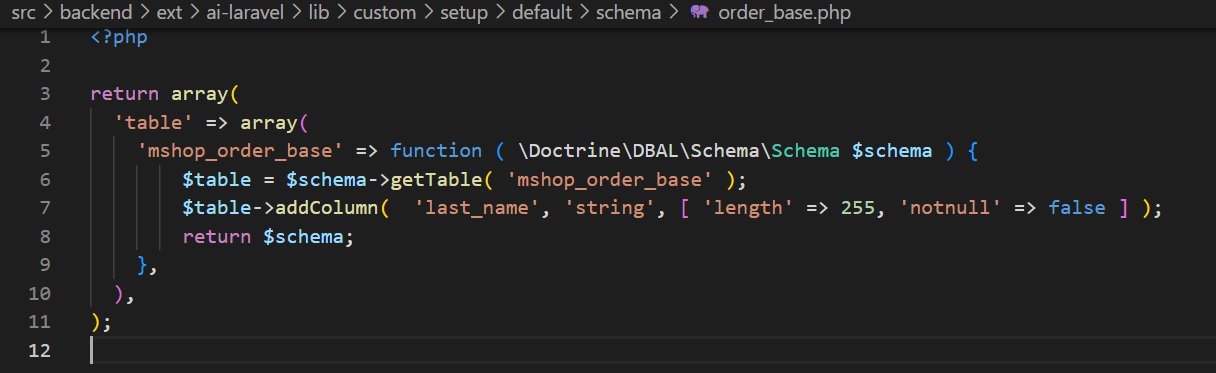Open the 'ai-laravel' breadcrumb folder
This screenshot has width=1216, height=373.
pyautogui.click(x=244, y=13)
